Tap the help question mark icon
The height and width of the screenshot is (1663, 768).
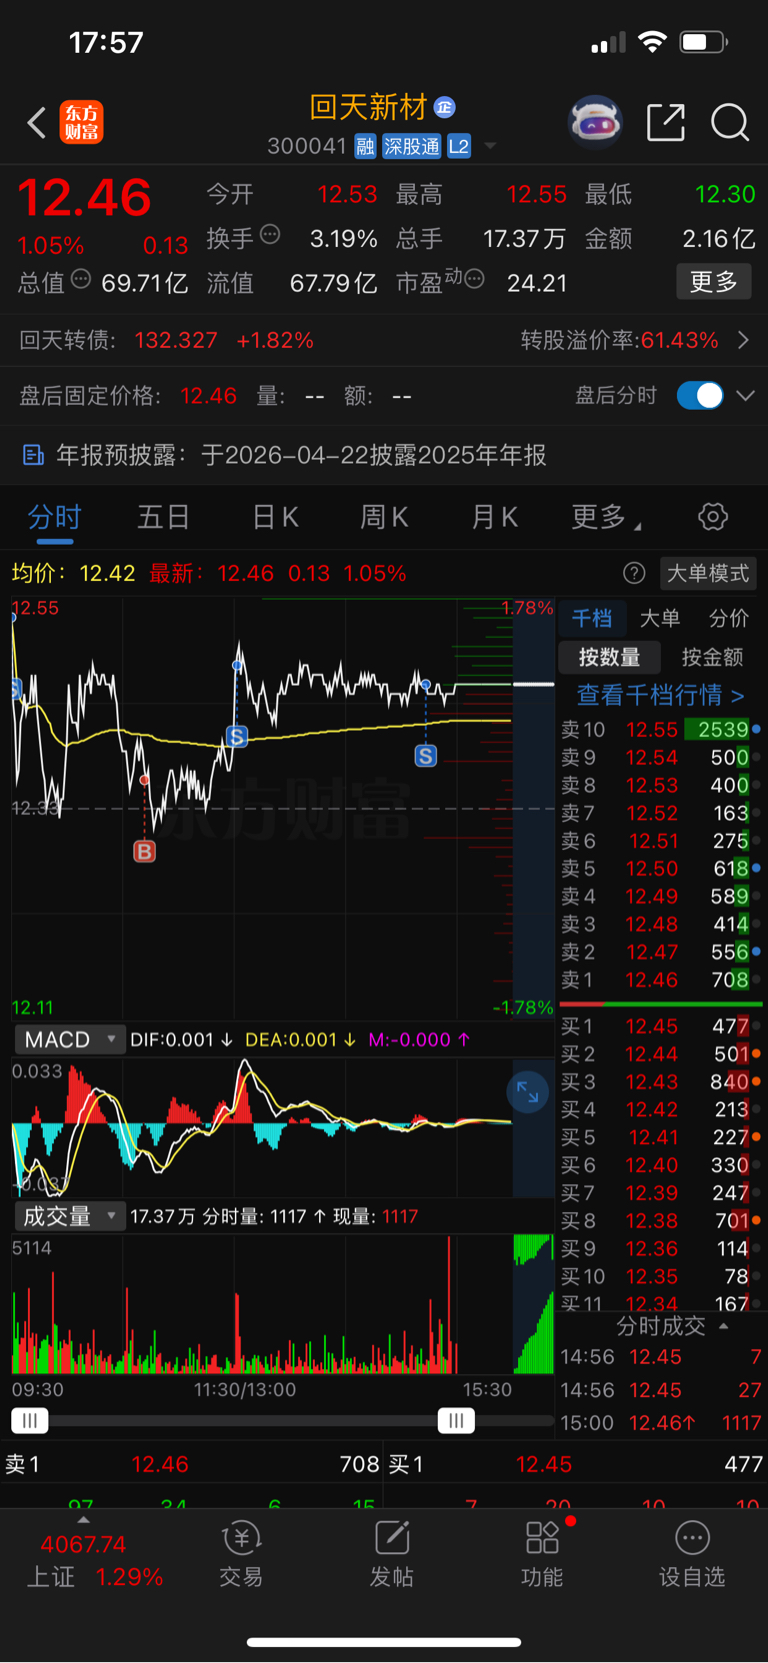tap(634, 573)
